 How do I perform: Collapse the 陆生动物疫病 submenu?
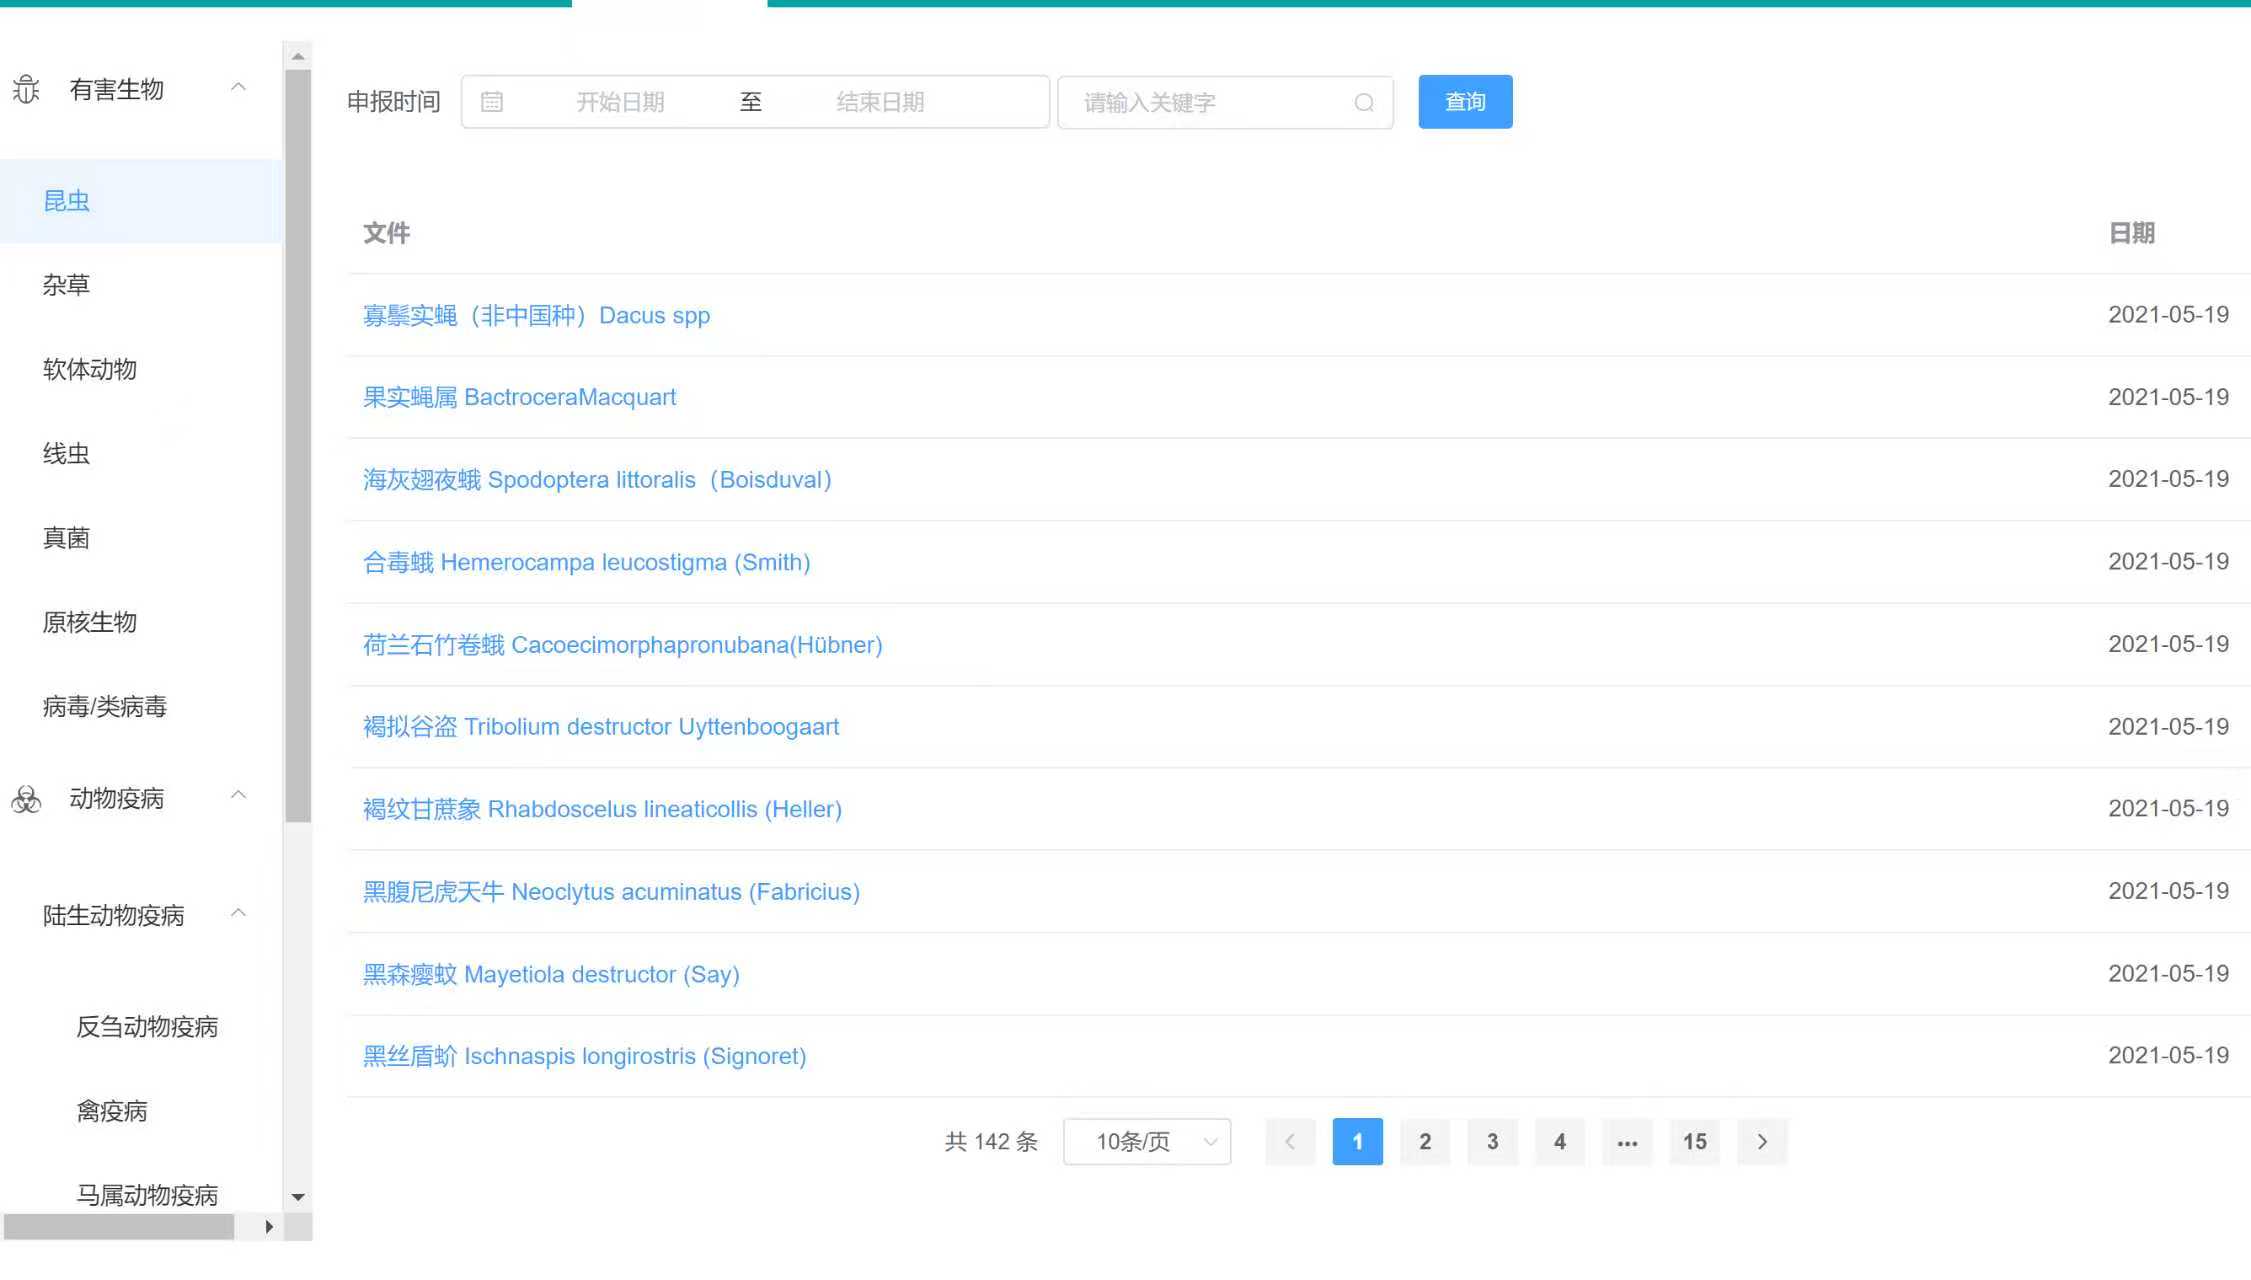[238, 914]
